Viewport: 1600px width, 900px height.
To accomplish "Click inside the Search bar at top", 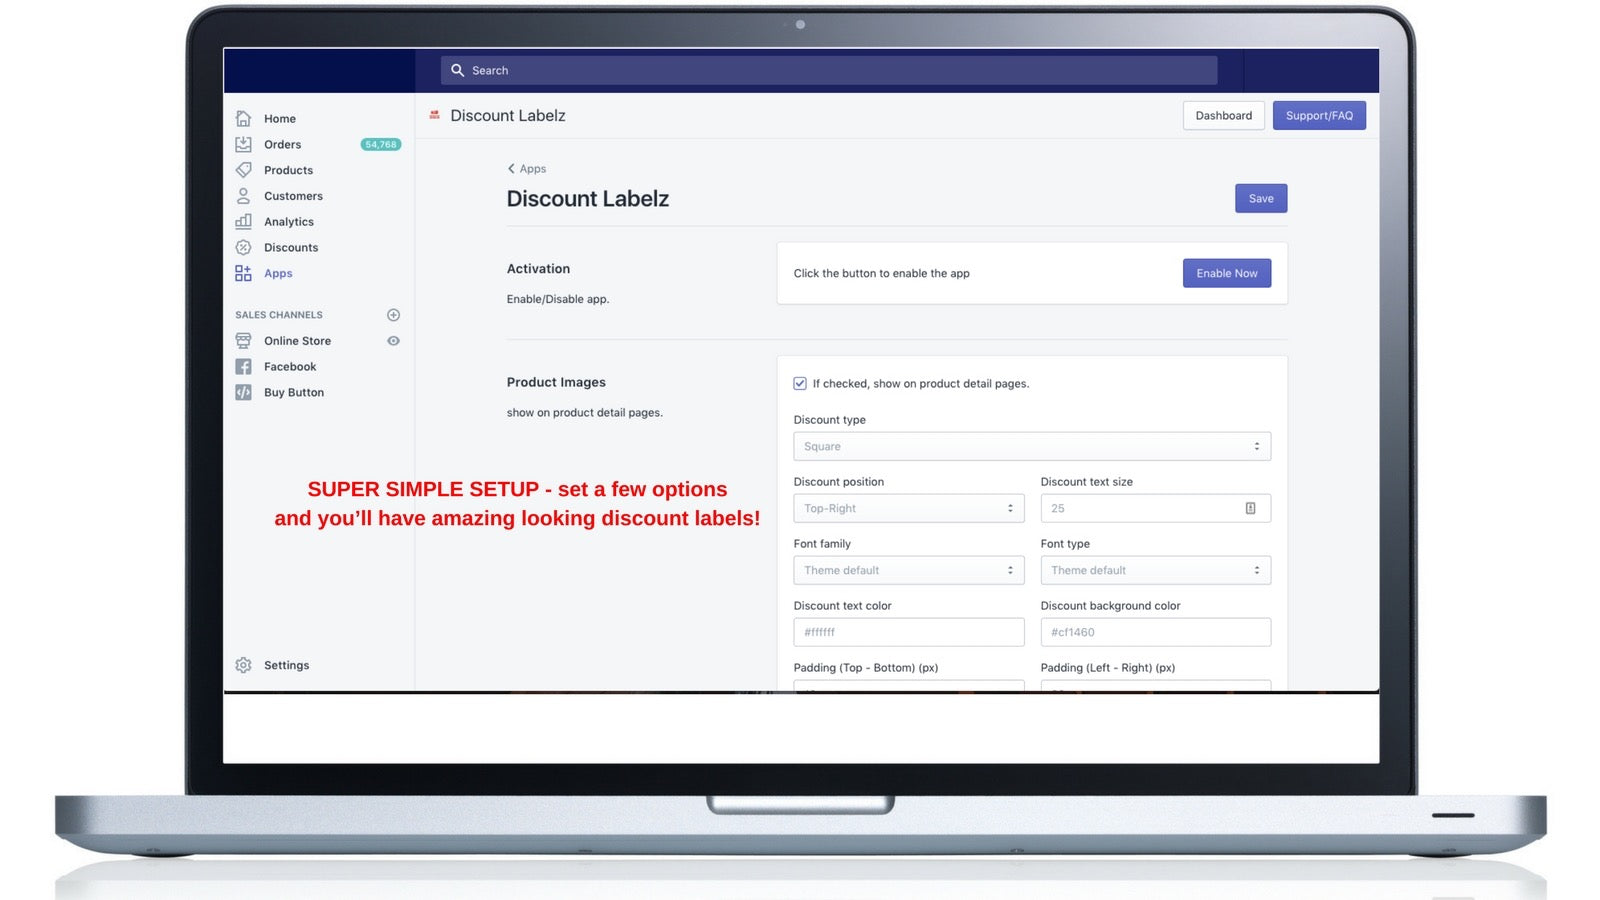I will [828, 70].
